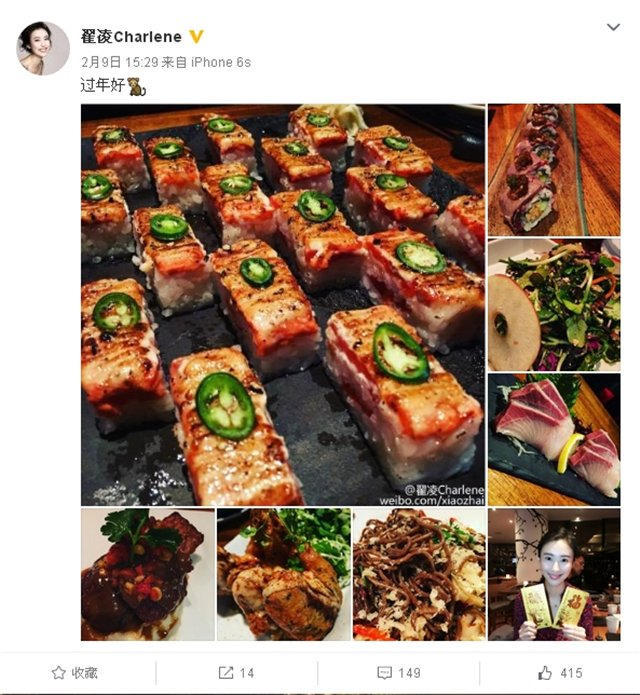Click the gold verified V badge
This screenshot has height=695, width=640.
[197, 37]
